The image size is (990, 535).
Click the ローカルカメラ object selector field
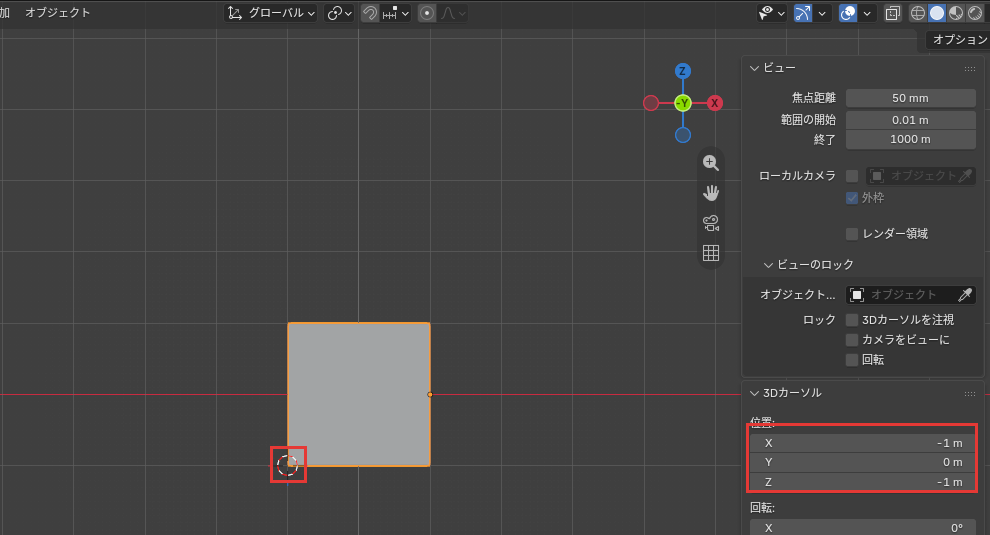point(921,176)
